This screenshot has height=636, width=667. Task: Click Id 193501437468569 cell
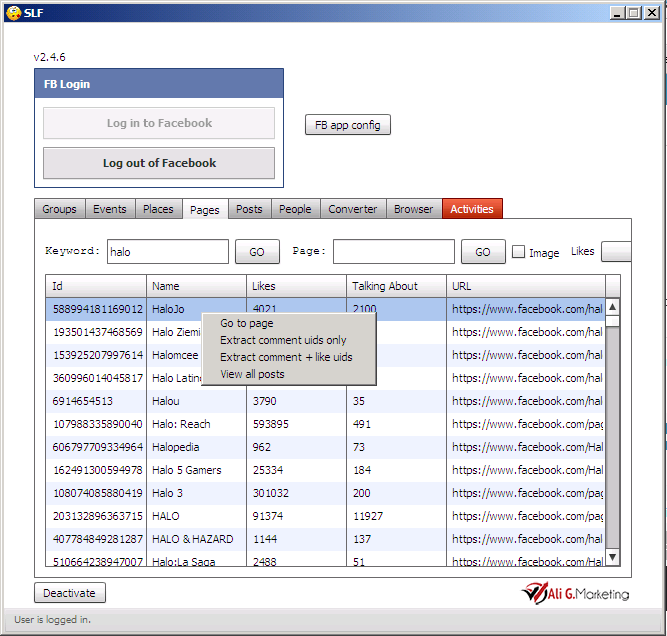97,332
